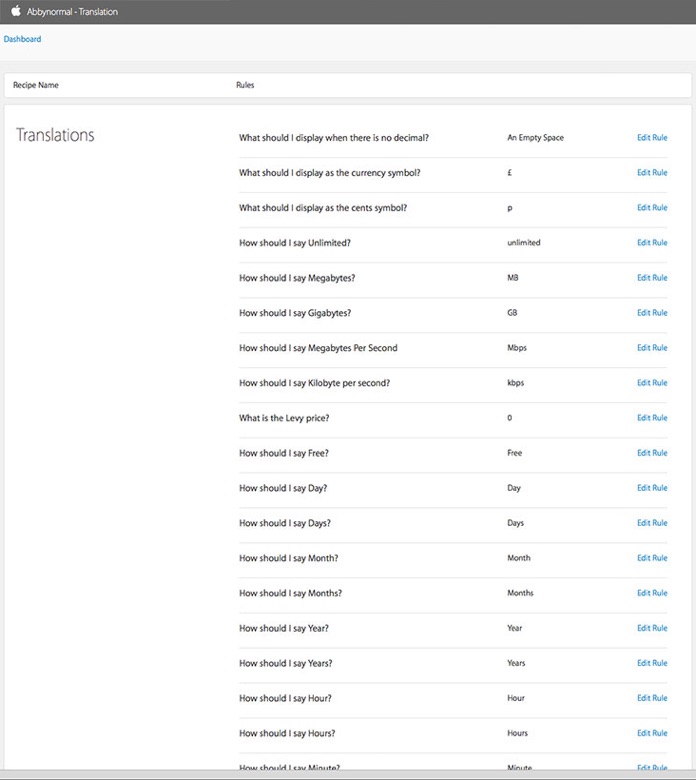Open Edit Rule for Free translation
696x780 pixels.
tap(652, 453)
